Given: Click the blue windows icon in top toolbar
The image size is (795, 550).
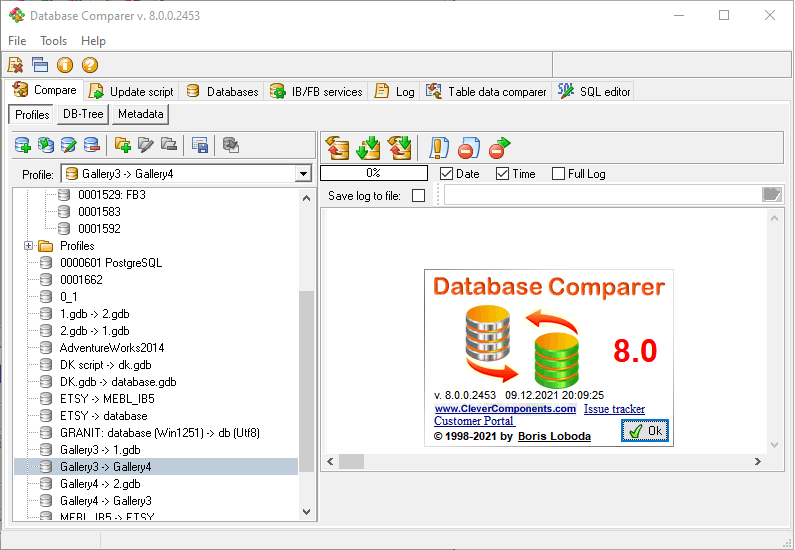Looking at the screenshot, I should click(x=40, y=65).
